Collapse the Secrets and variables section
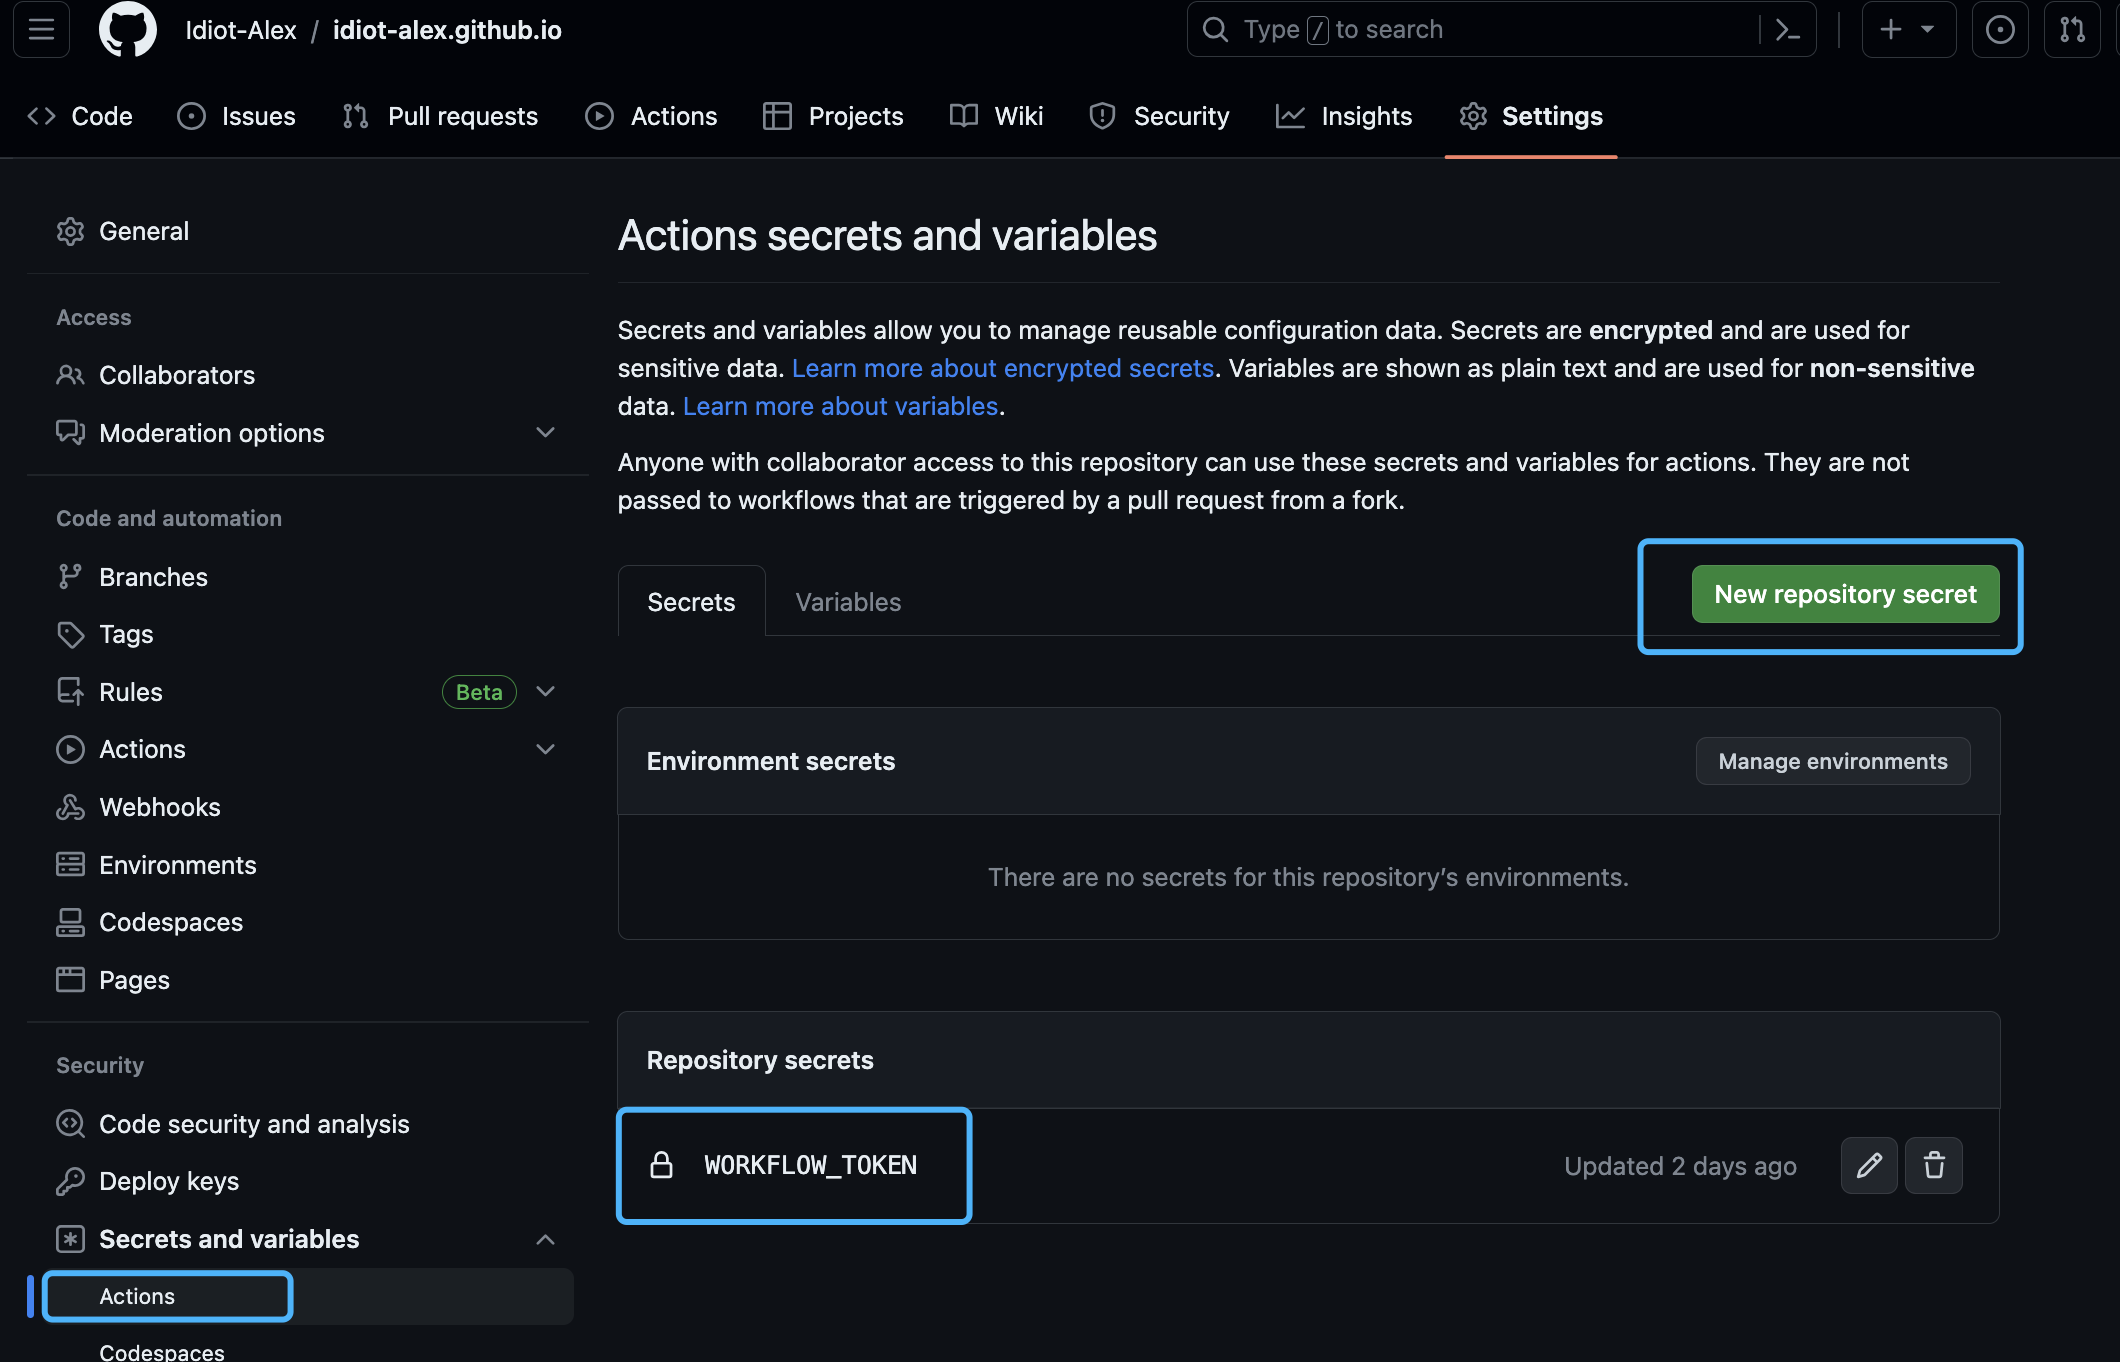The width and height of the screenshot is (2120, 1362). click(x=545, y=1239)
